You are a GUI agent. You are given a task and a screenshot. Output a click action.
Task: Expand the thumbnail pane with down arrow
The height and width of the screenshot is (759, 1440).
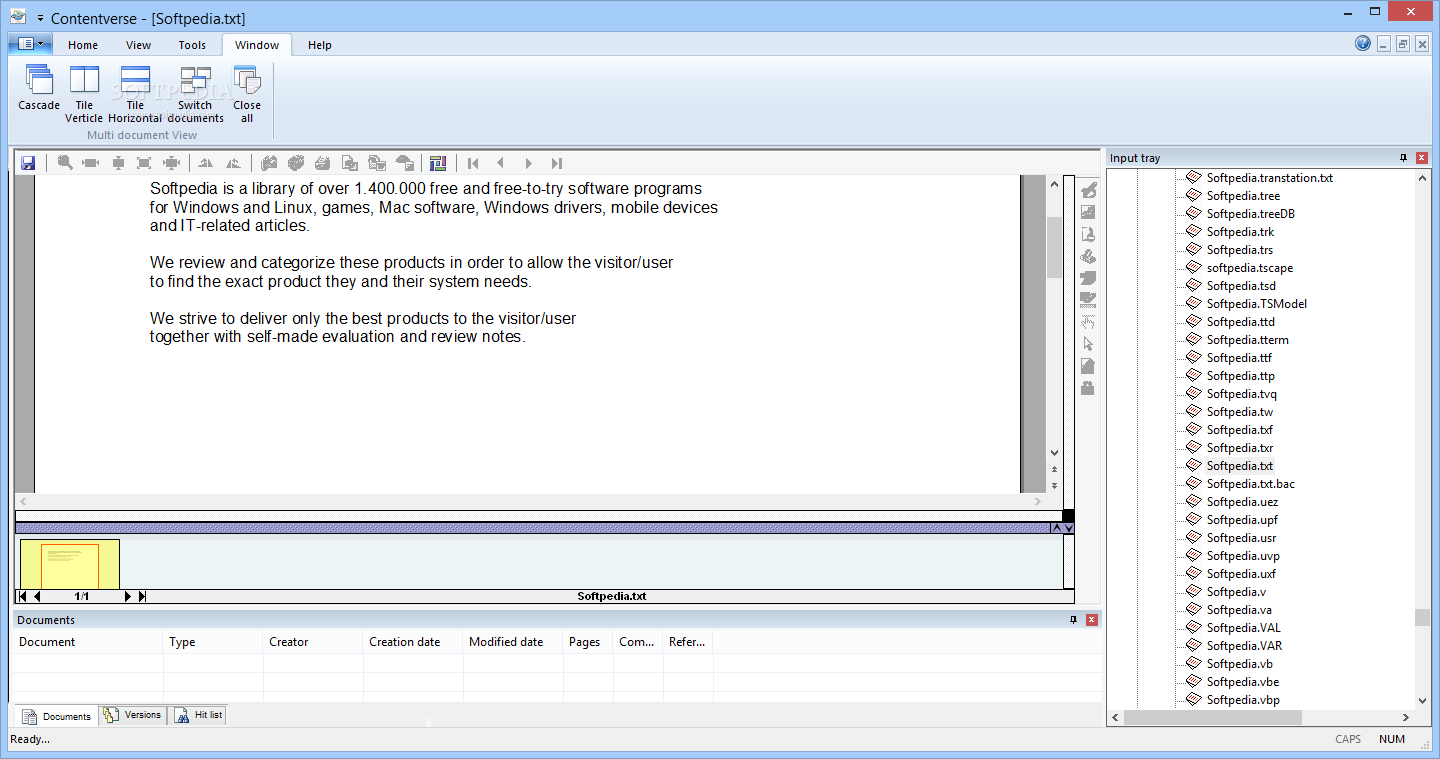1069,528
